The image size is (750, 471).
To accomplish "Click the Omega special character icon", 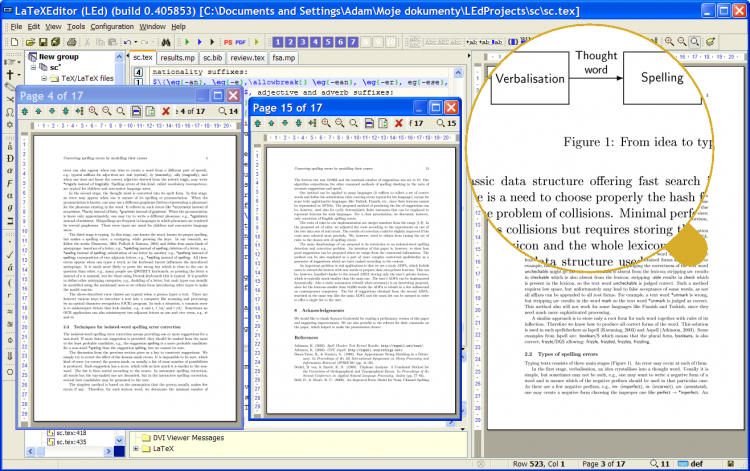I will pyautogui.click(x=10, y=112).
